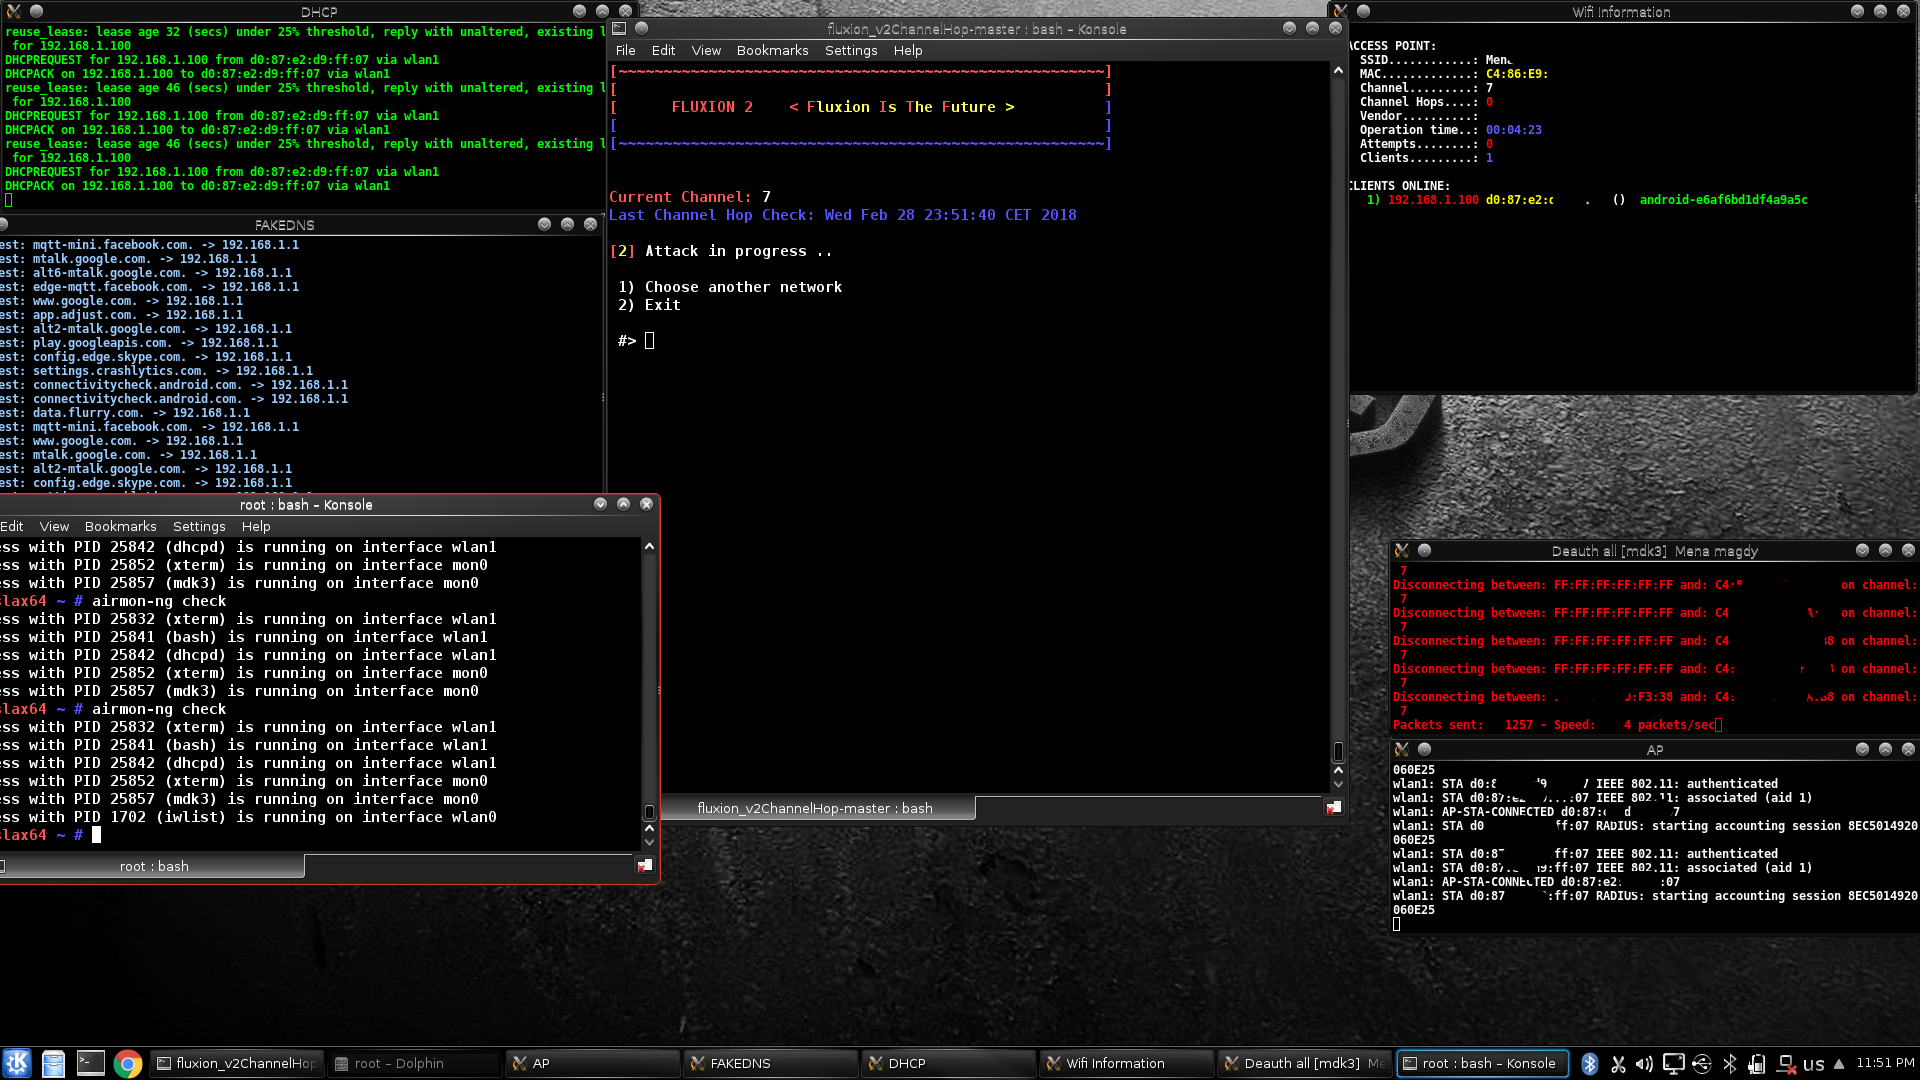Open the volume control tray icon
Screen dimensions: 1920x1080
click(x=1645, y=1063)
